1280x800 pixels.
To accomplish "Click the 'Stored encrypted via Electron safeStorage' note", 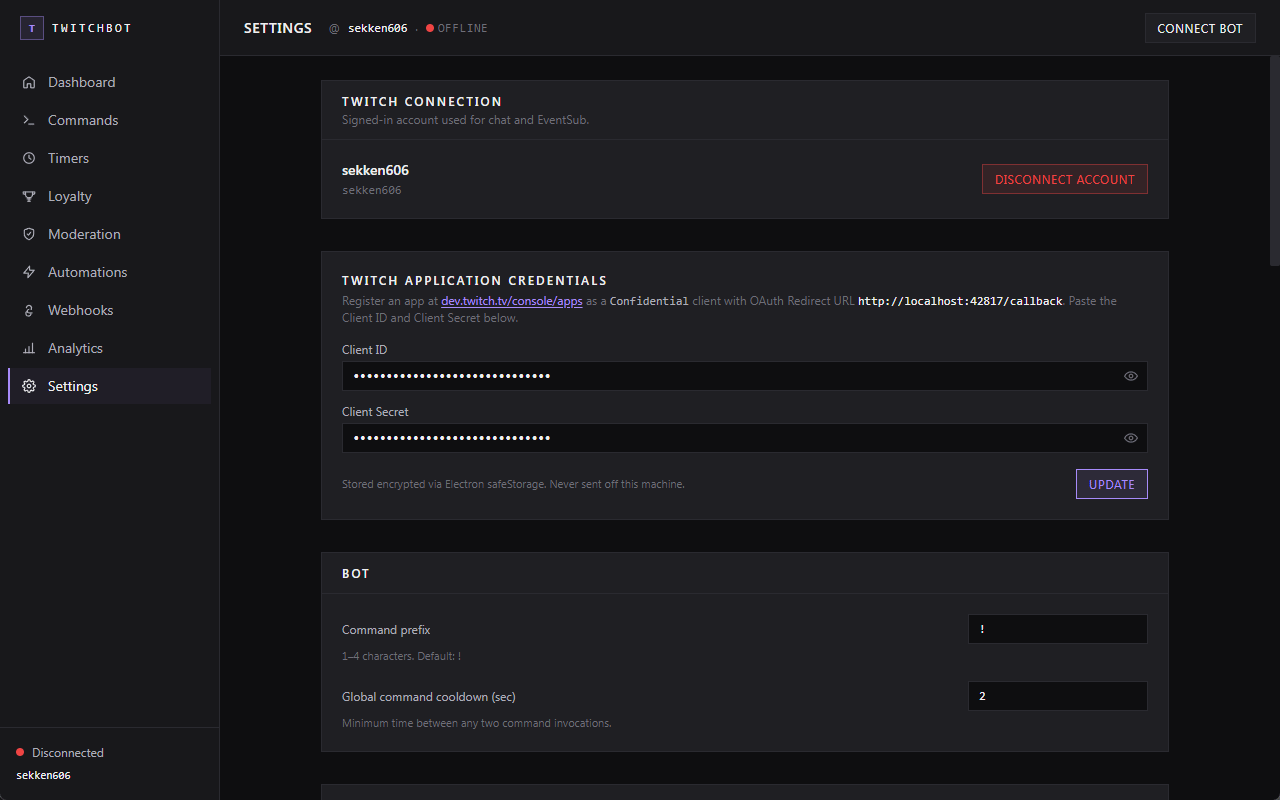I will tap(513, 484).
